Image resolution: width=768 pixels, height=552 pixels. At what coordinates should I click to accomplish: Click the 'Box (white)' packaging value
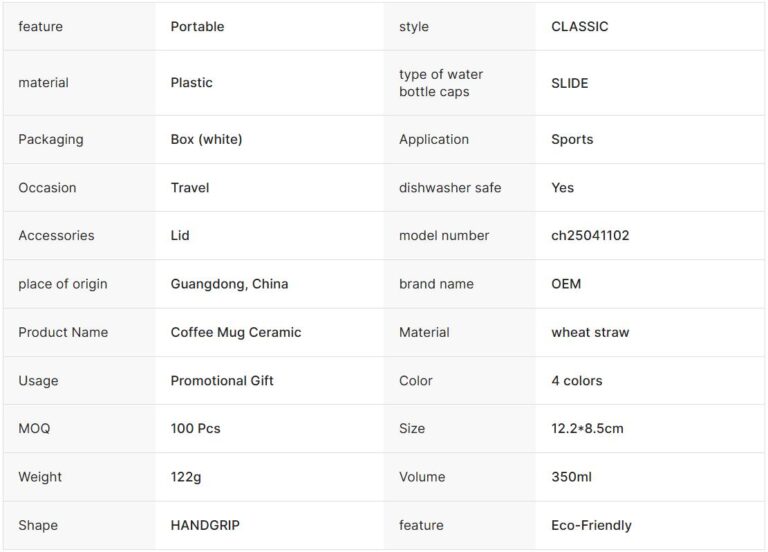[x=206, y=139]
